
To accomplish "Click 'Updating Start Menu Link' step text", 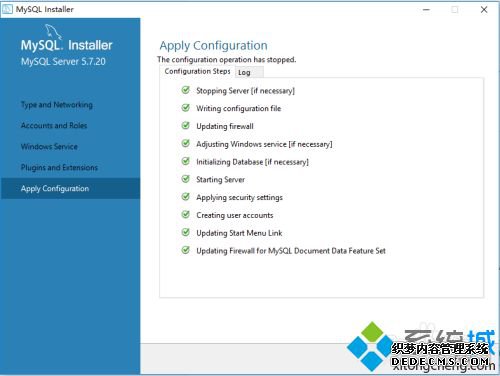I will point(239,233).
